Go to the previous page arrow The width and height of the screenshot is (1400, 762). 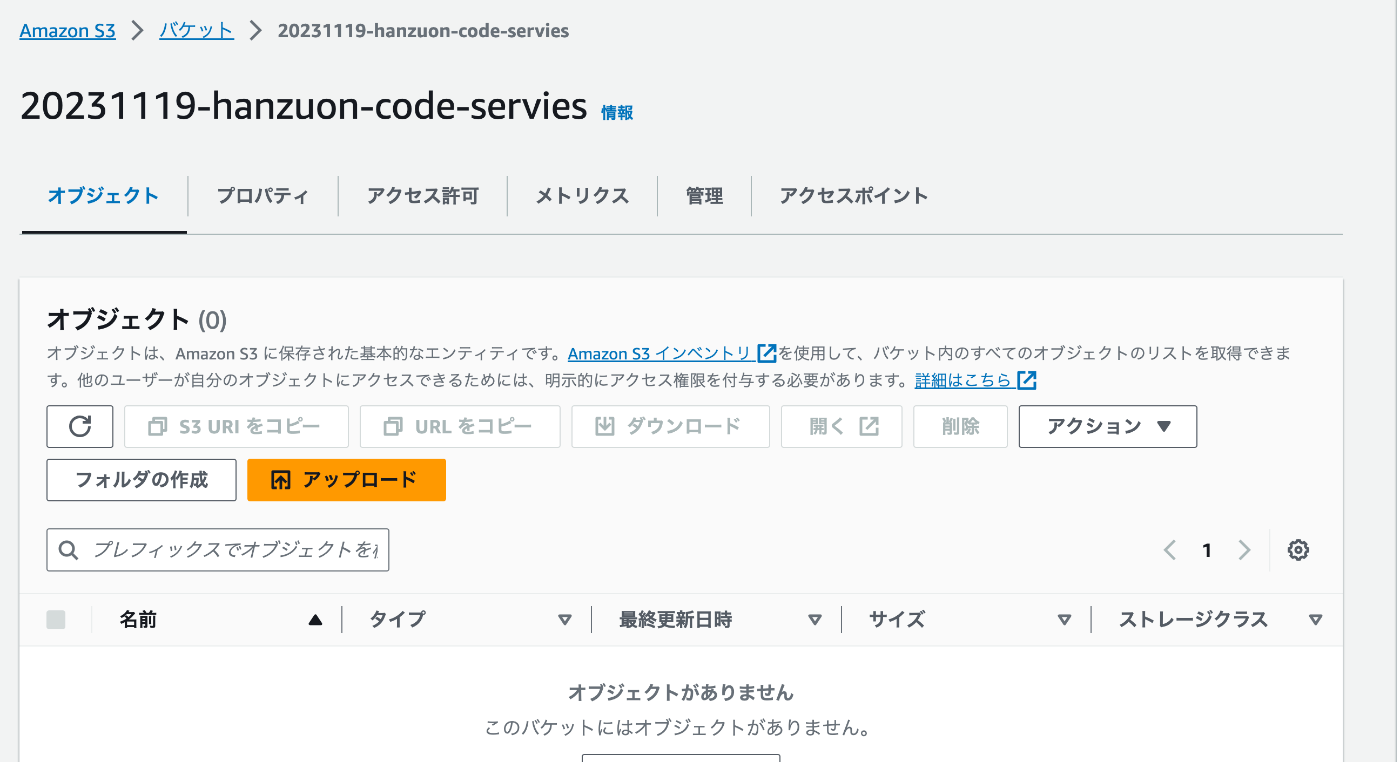[1169, 550]
